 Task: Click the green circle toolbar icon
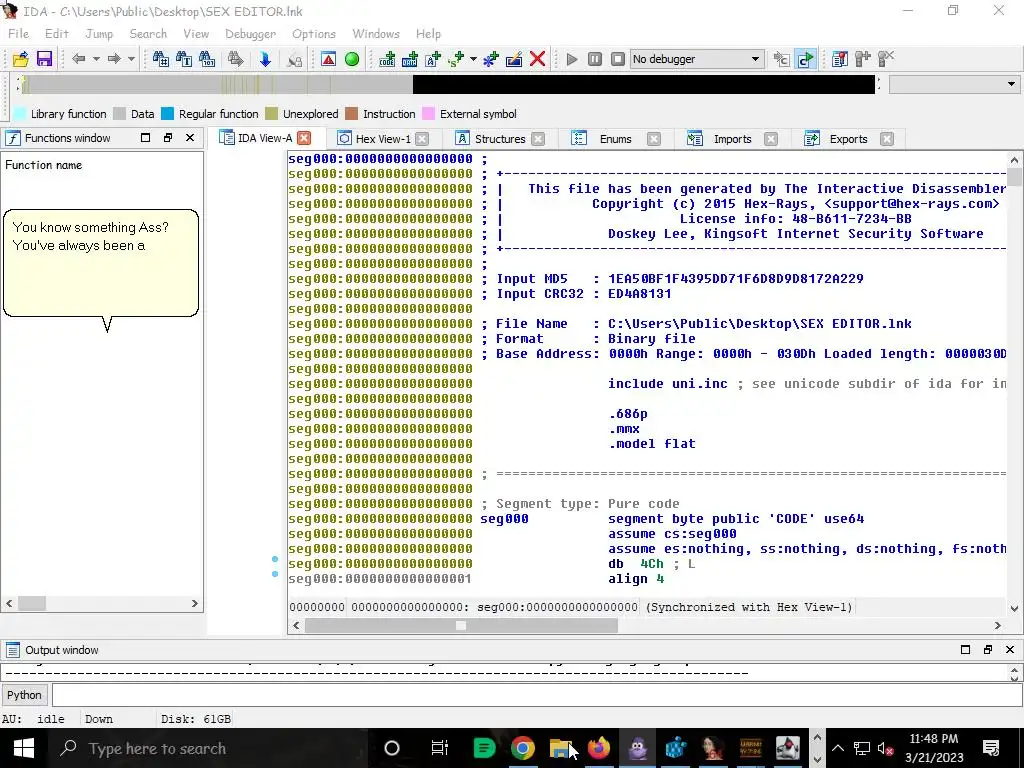pyautogui.click(x=352, y=59)
